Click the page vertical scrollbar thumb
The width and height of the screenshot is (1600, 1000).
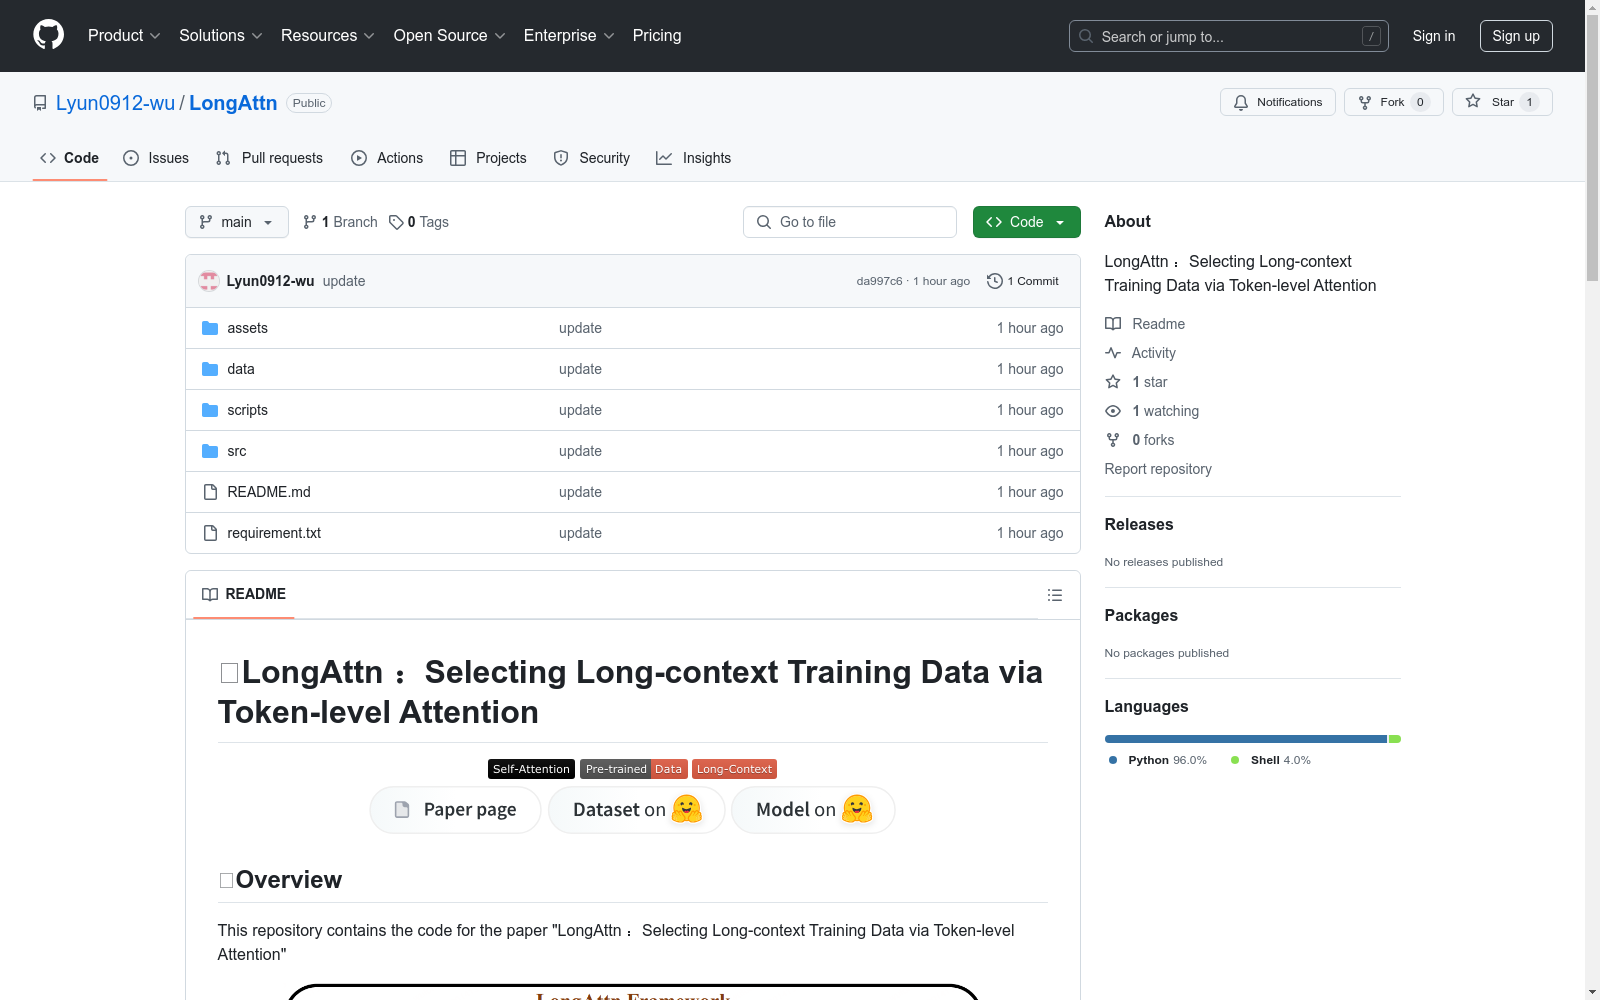[1592, 148]
